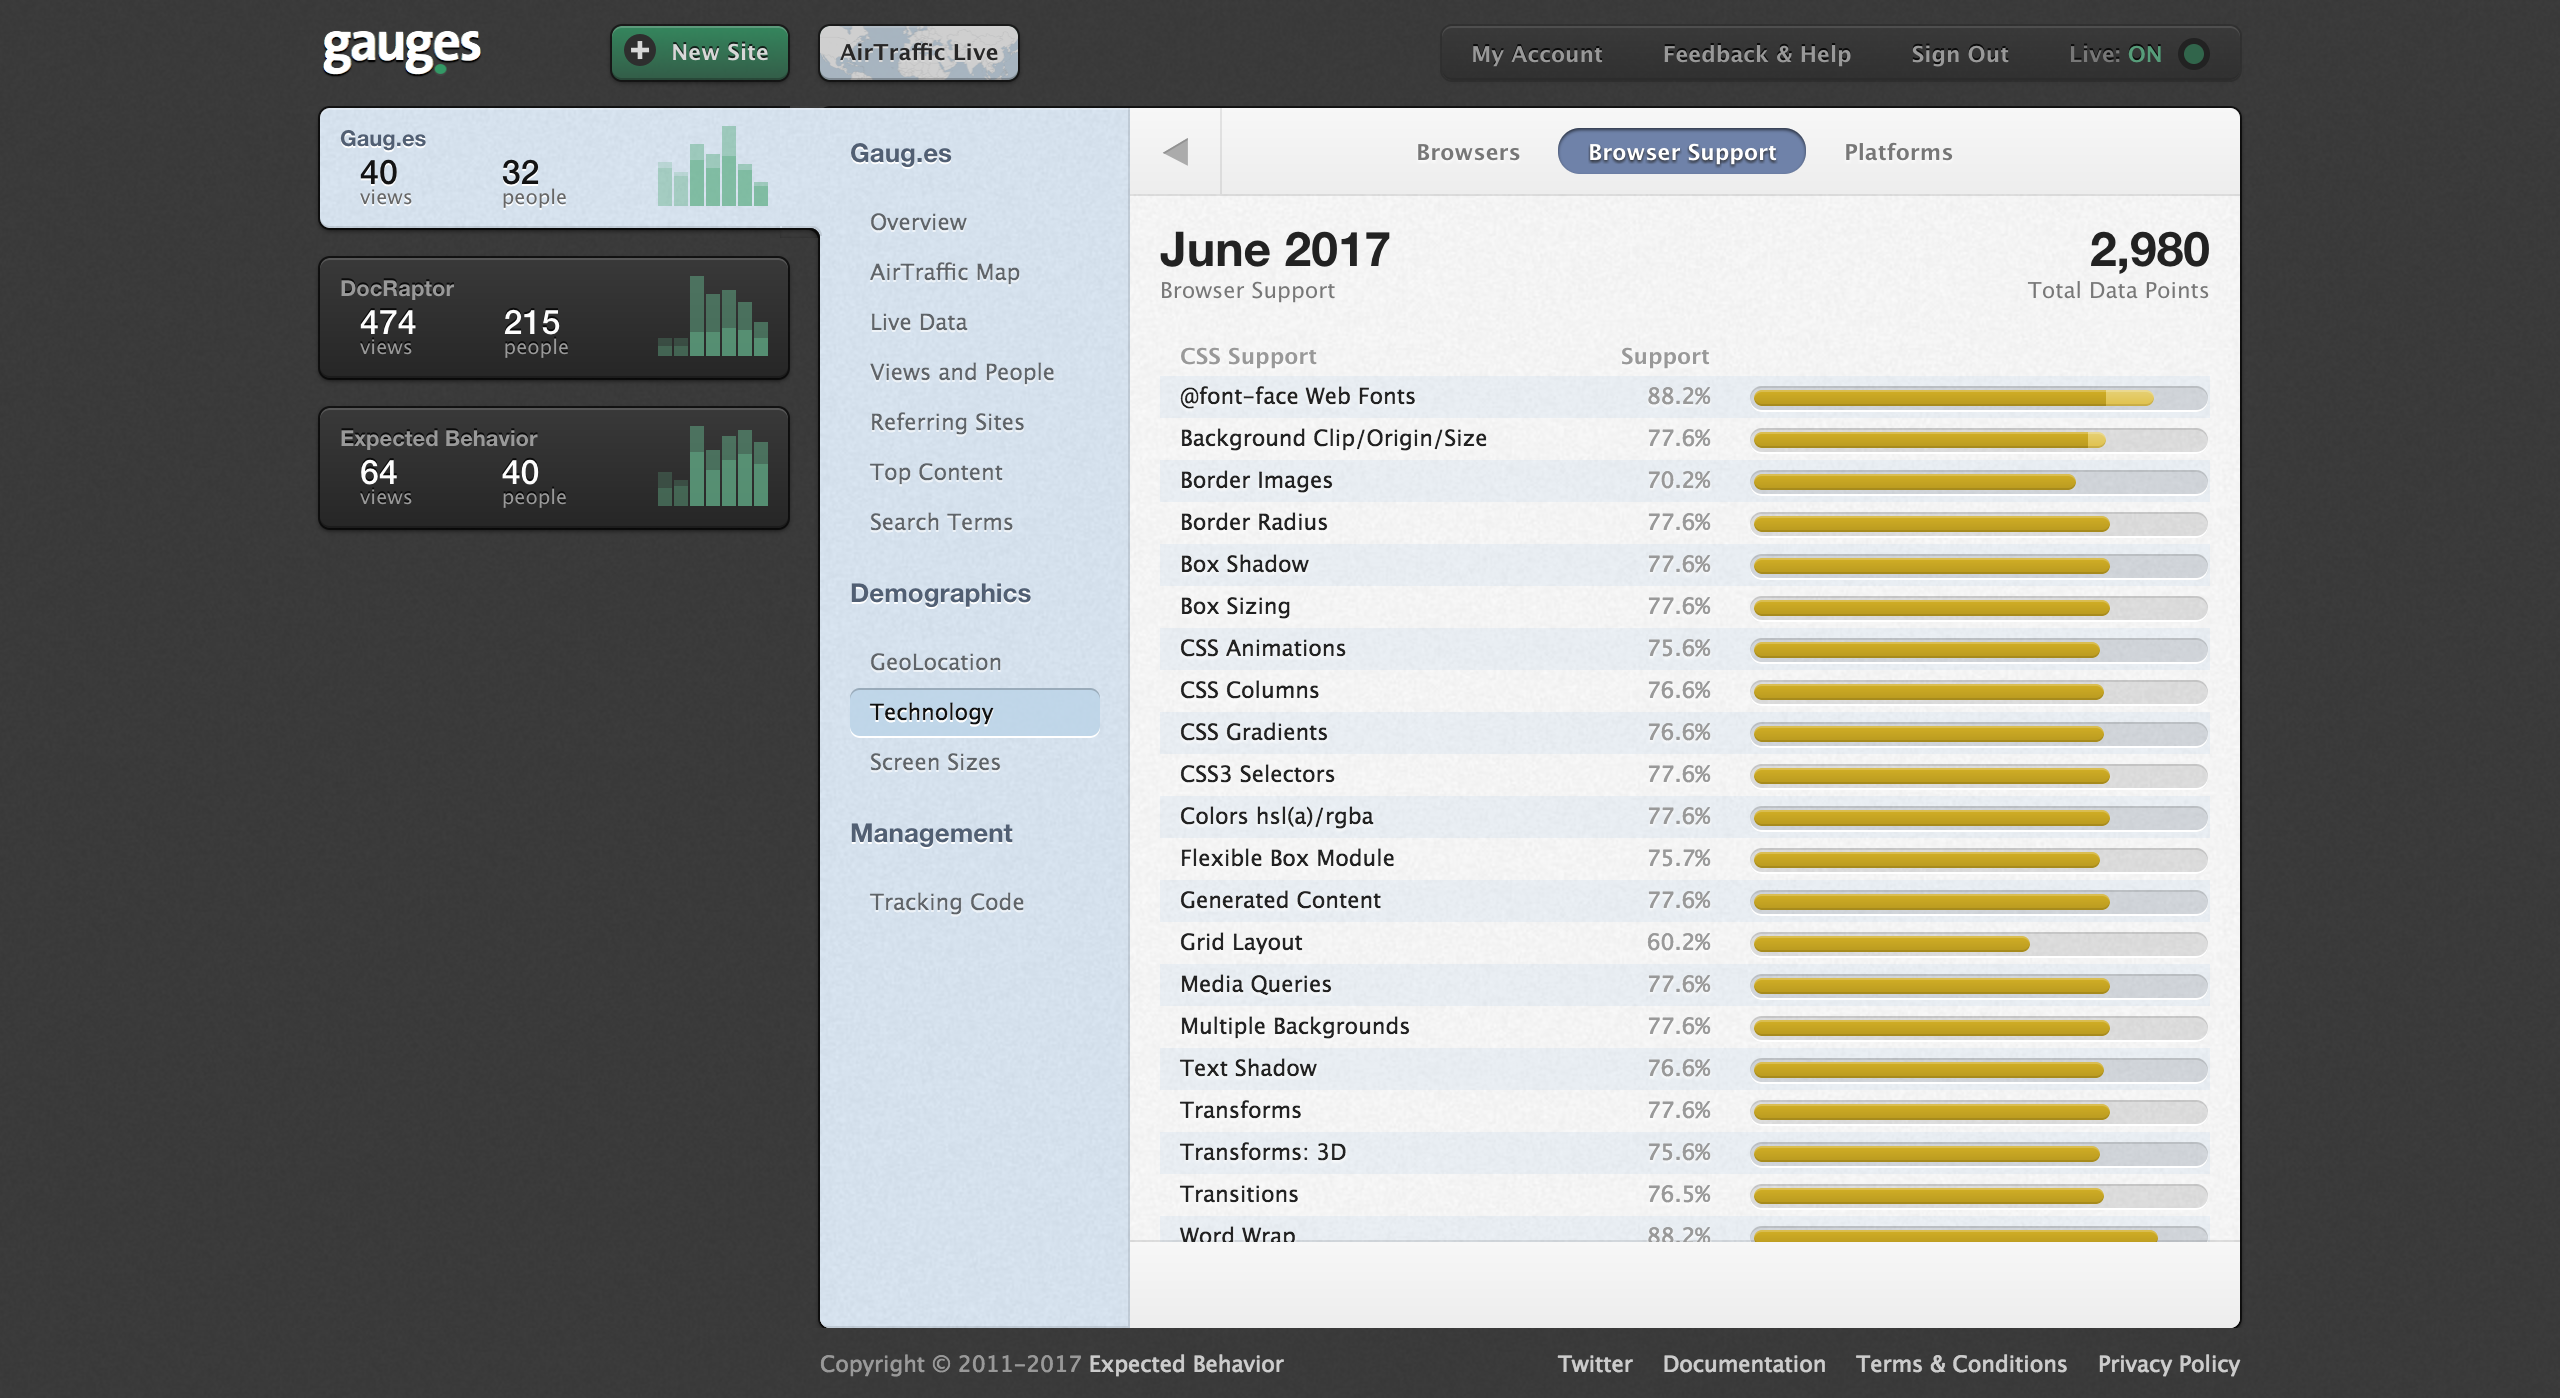The height and width of the screenshot is (1398, 2560).
Task: Click the Border Radius row label
Action: tap(1253, 522)
